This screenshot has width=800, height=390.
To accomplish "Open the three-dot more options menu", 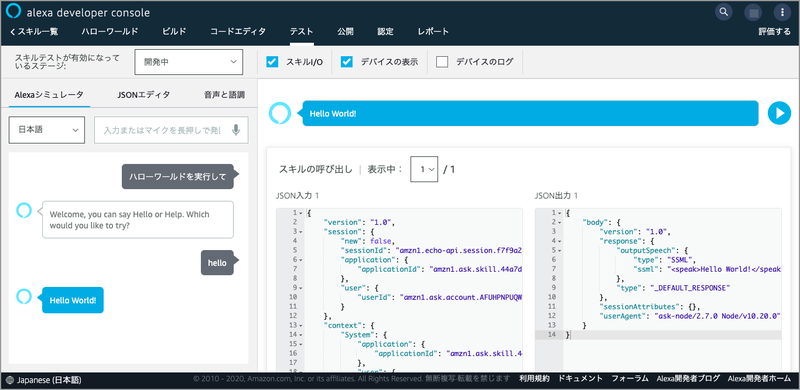I will [x=782, y=12].
